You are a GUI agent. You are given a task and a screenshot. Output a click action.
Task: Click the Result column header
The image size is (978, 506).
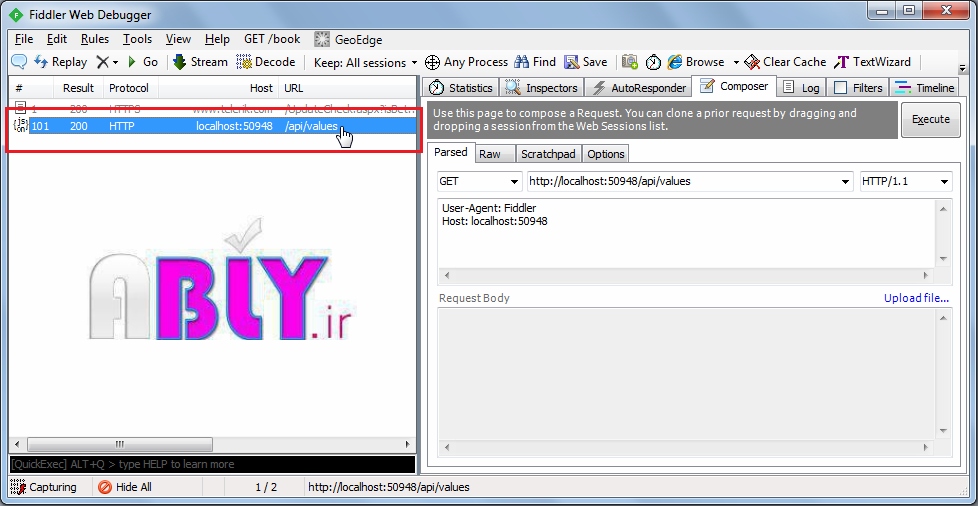coord(78,88)
